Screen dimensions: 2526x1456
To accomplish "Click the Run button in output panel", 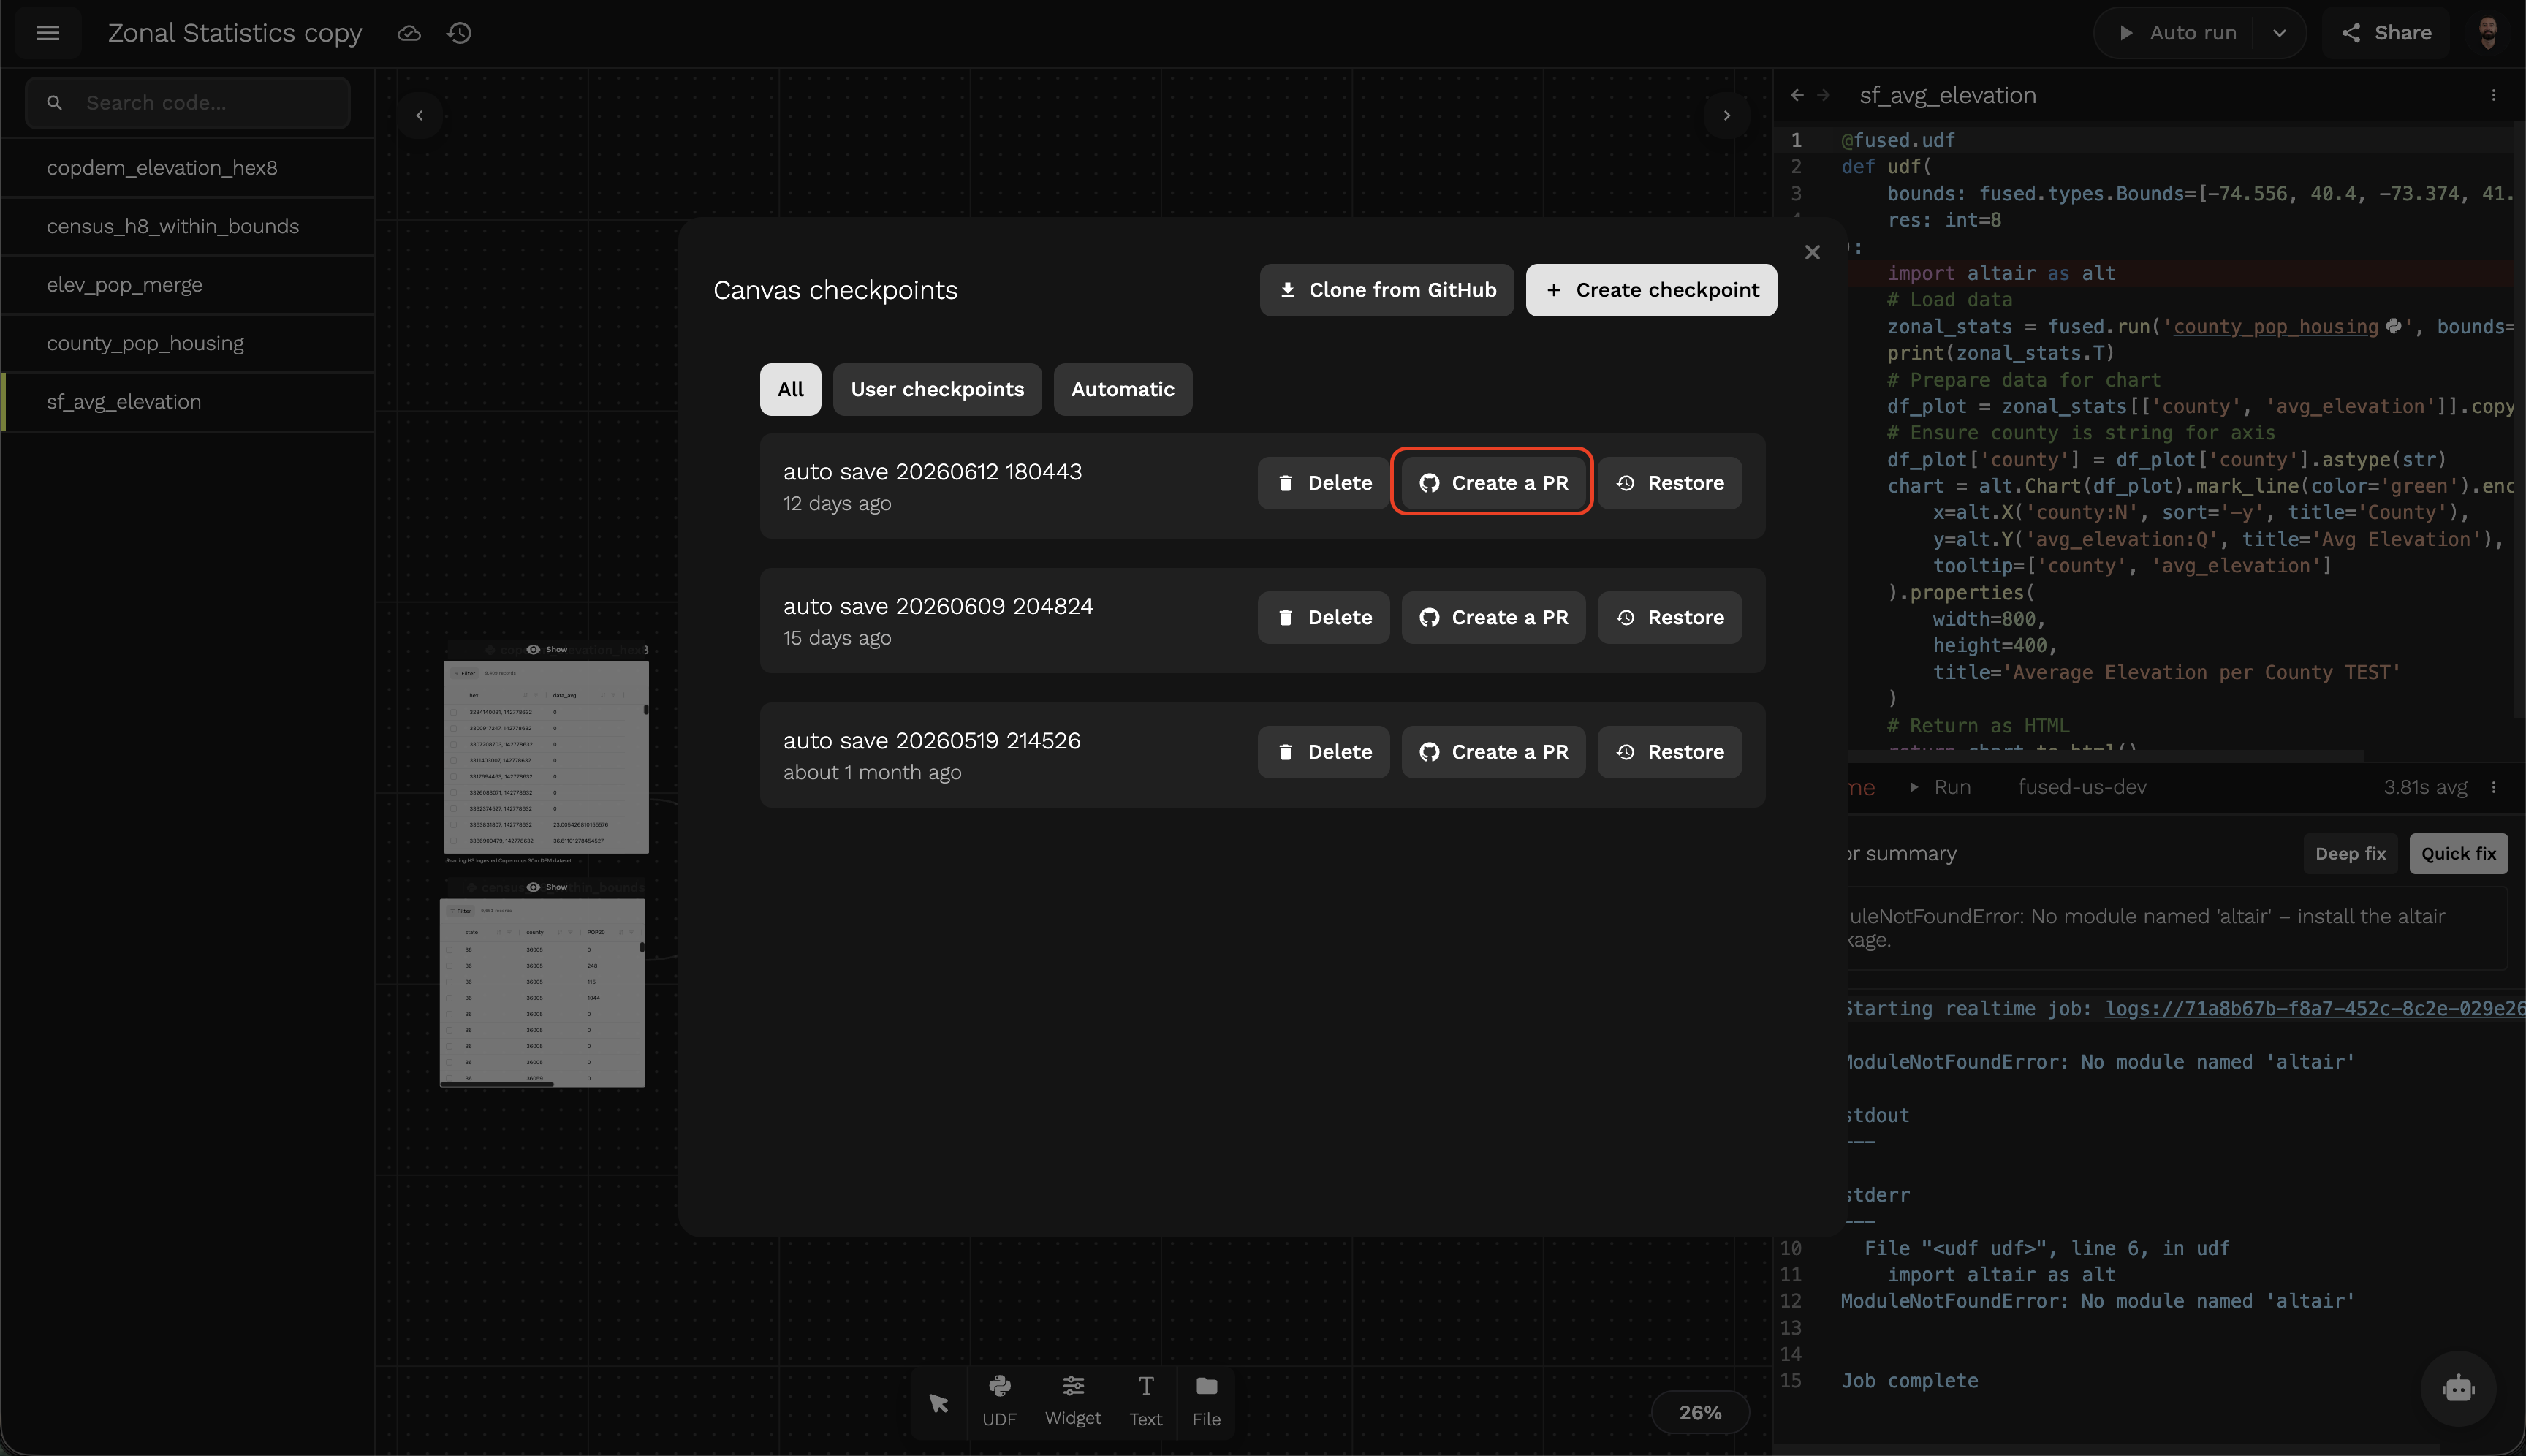I will pyautogui.click(x=1940, y=787).
